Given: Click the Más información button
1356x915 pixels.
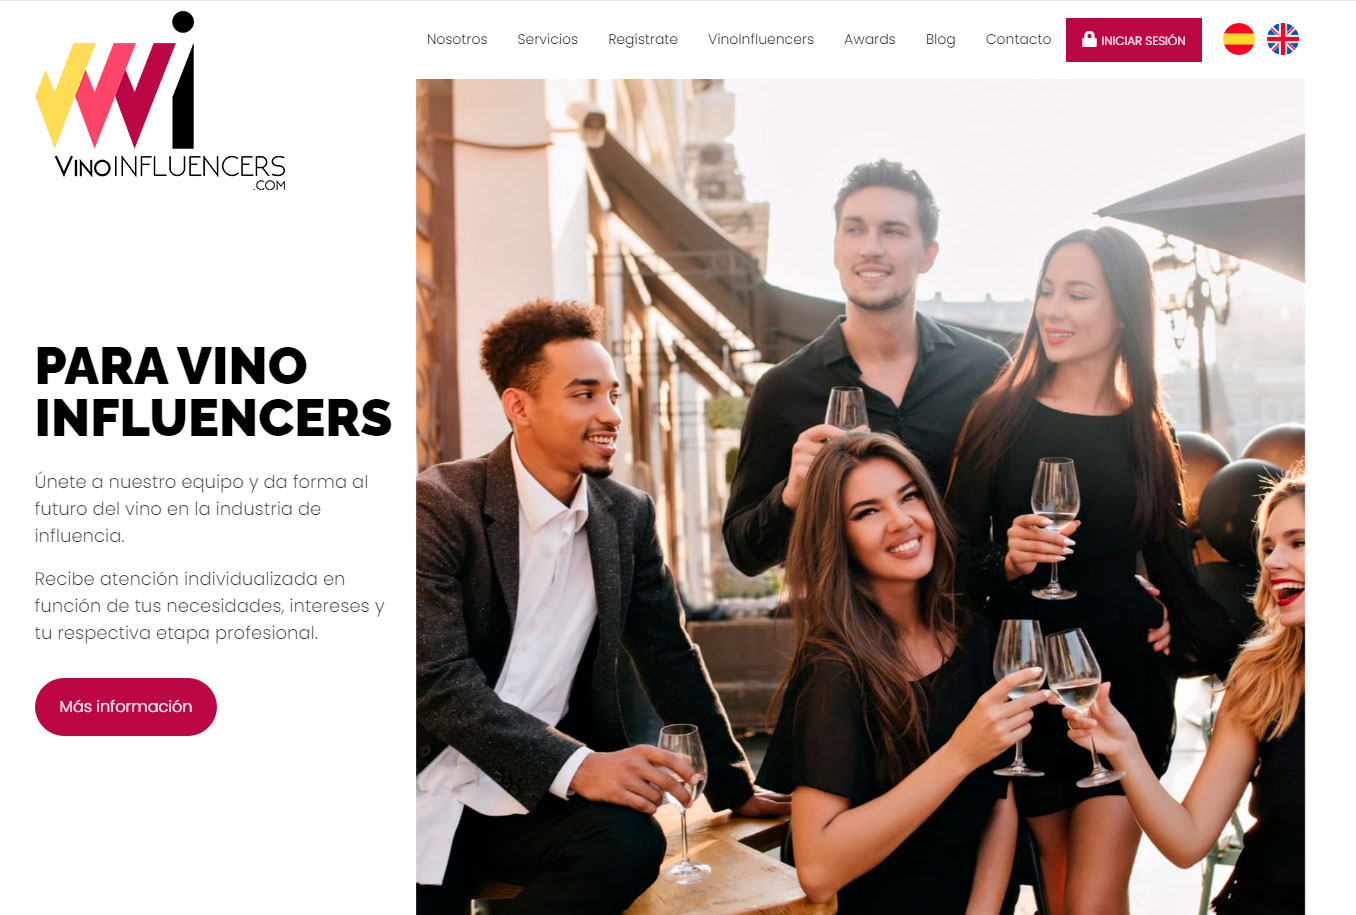Looking at the screenshot, I should coord(126,707).
